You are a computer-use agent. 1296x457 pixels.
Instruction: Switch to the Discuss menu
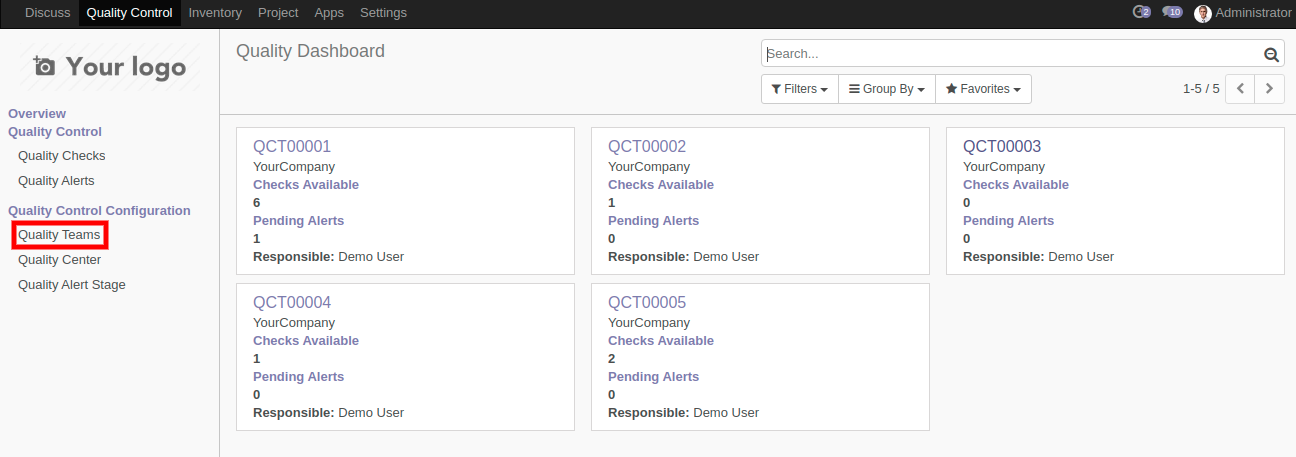(x=48, y=13)
